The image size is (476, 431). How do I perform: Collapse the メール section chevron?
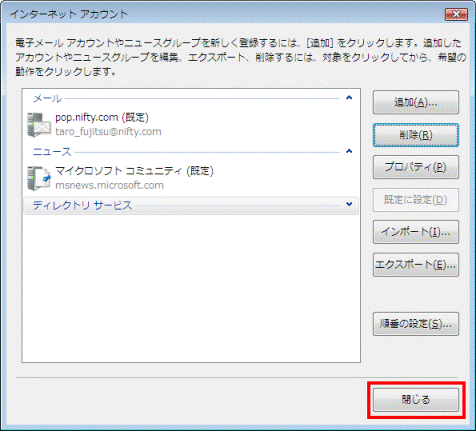(x=349, y=98)
